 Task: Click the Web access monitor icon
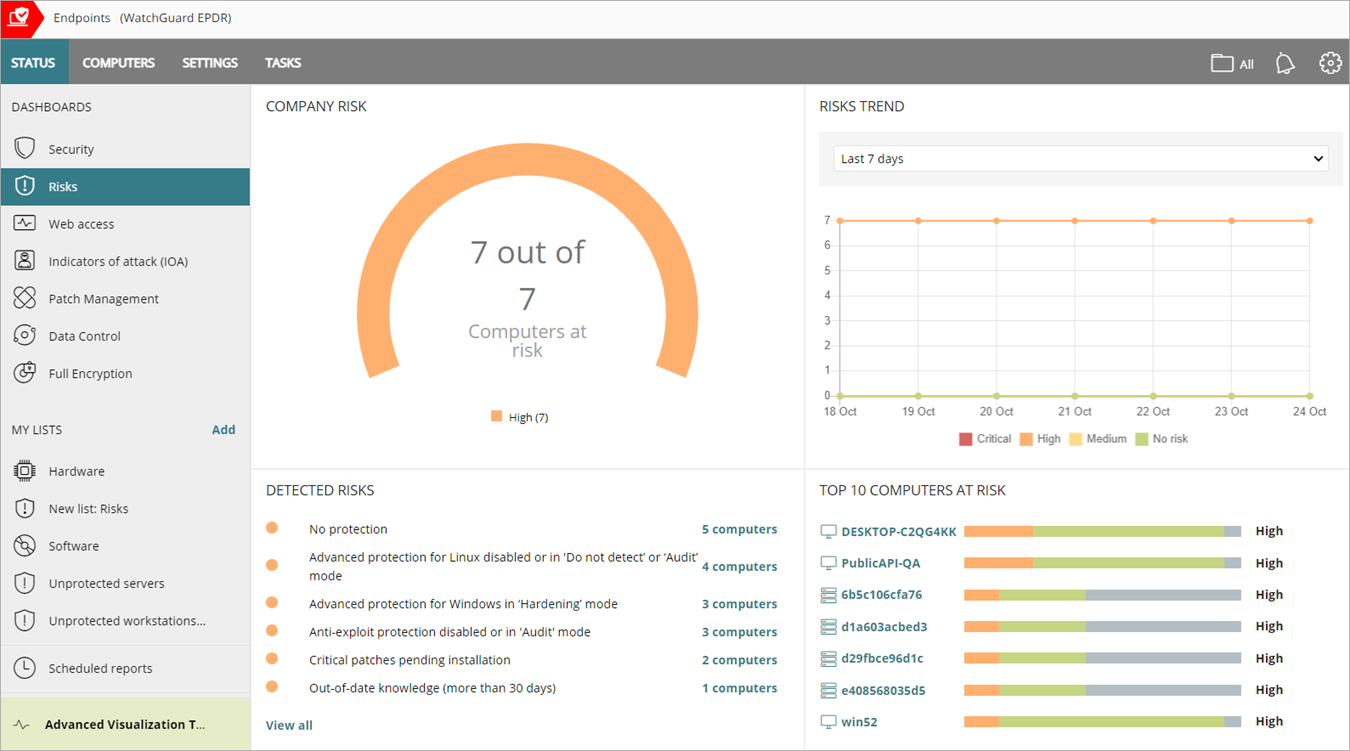pyautogui.click(x=25, y=224)
